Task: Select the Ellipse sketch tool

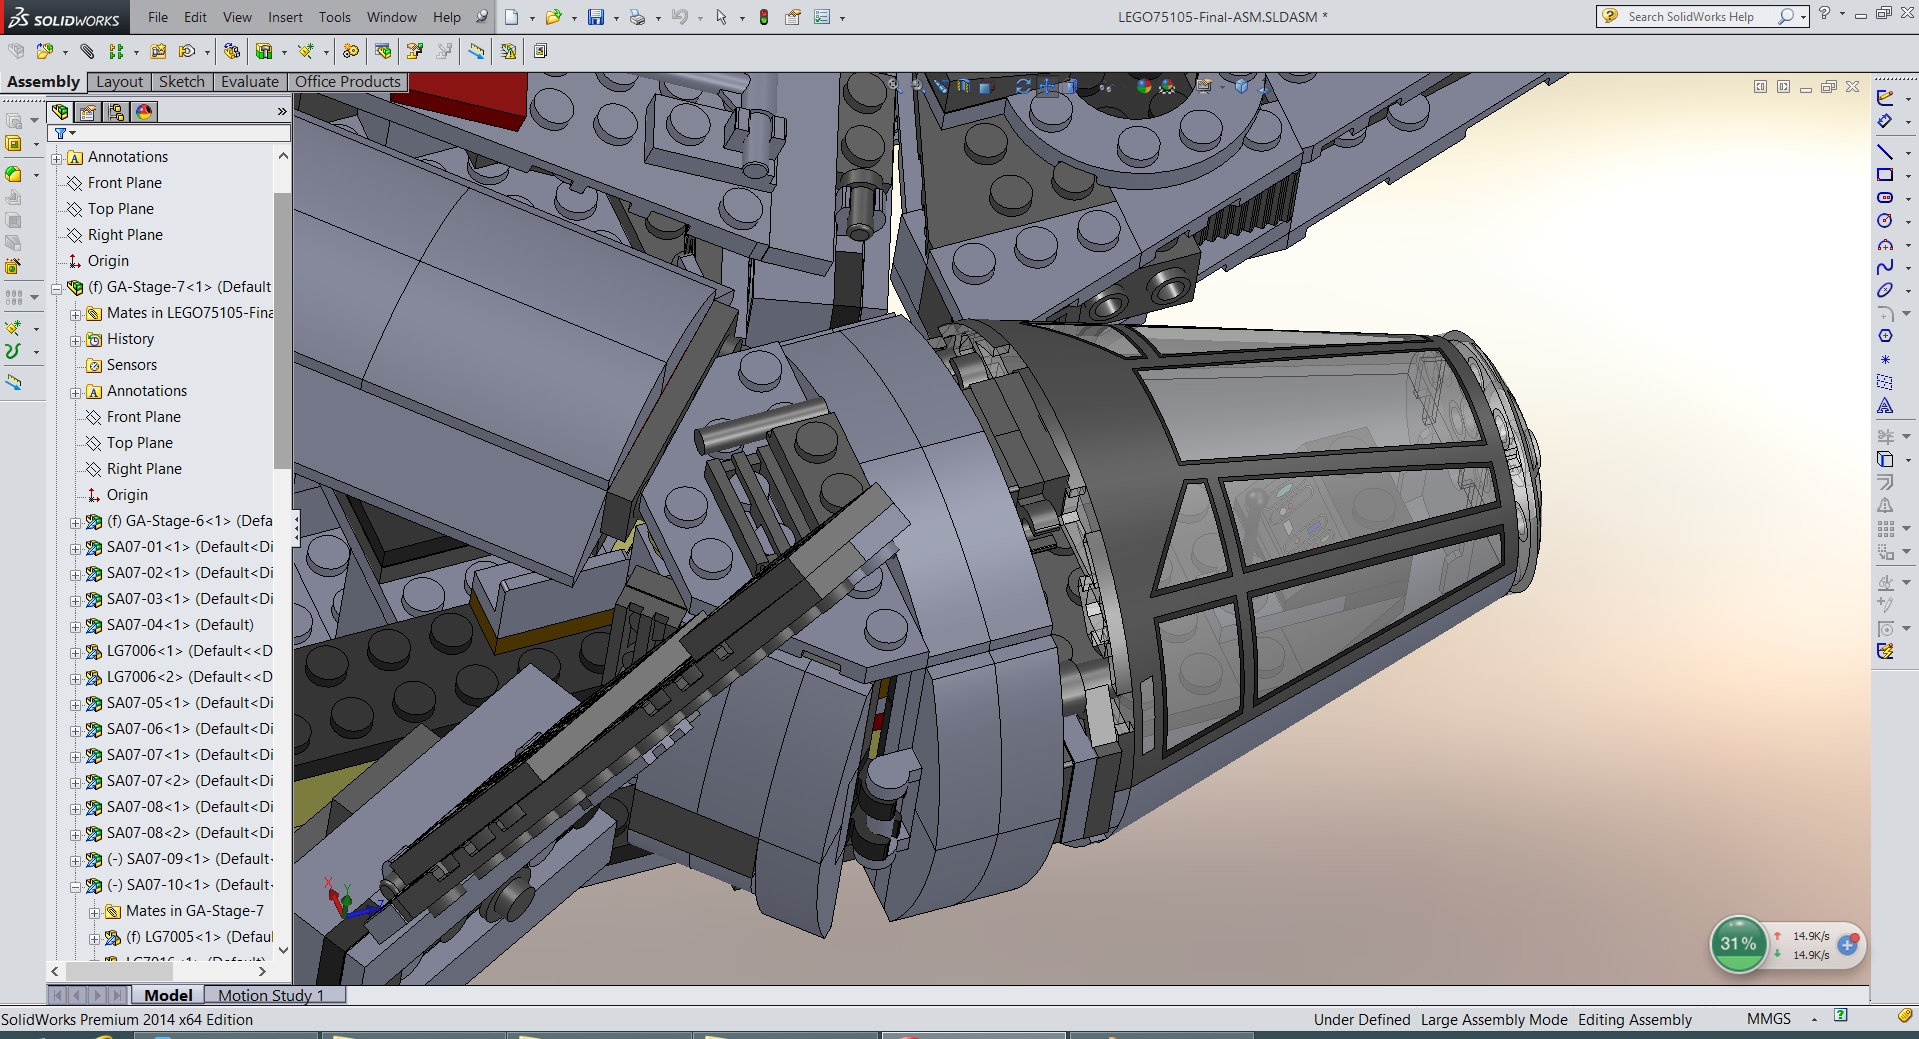Action: 1885,290
